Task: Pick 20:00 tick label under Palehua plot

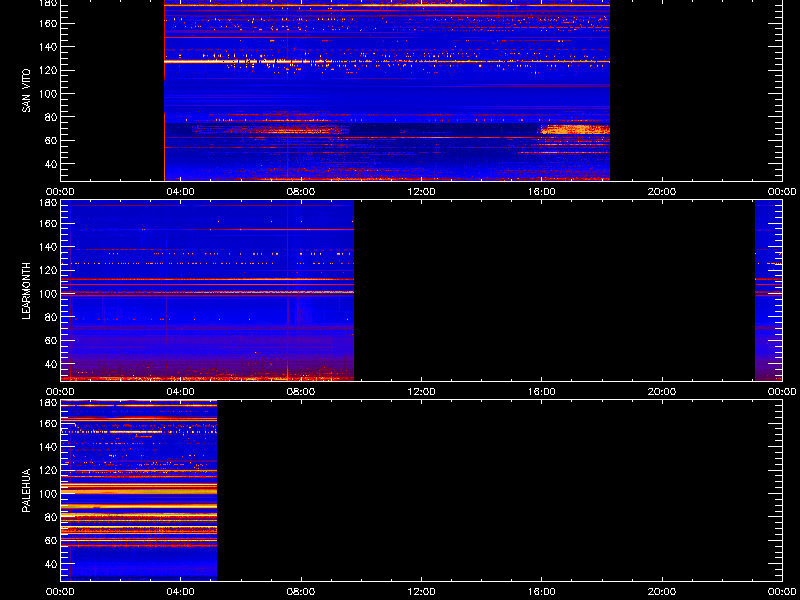Action: click(662, 592)
